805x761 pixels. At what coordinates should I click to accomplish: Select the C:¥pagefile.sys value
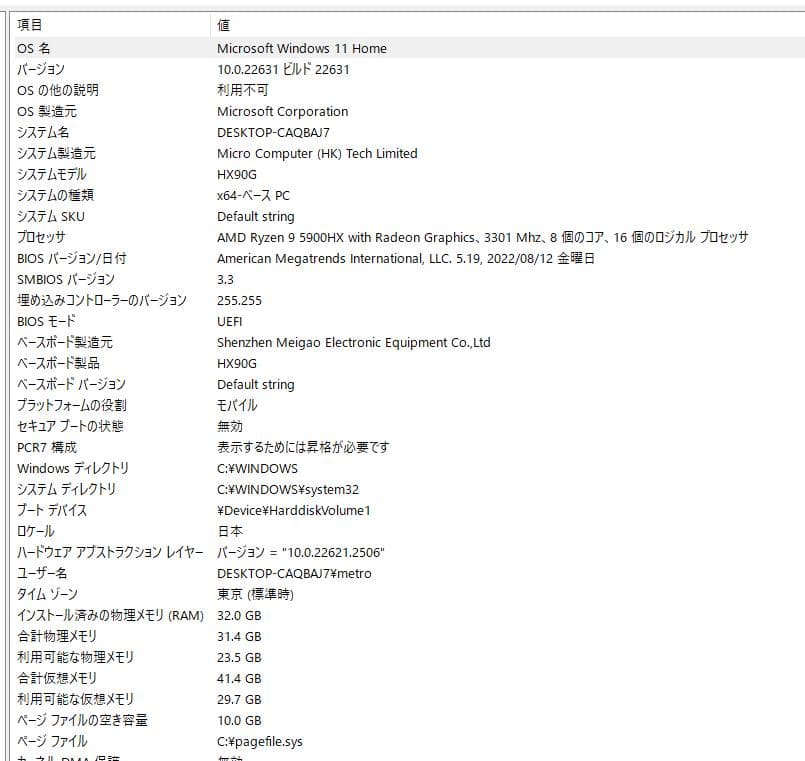[260, 741]
